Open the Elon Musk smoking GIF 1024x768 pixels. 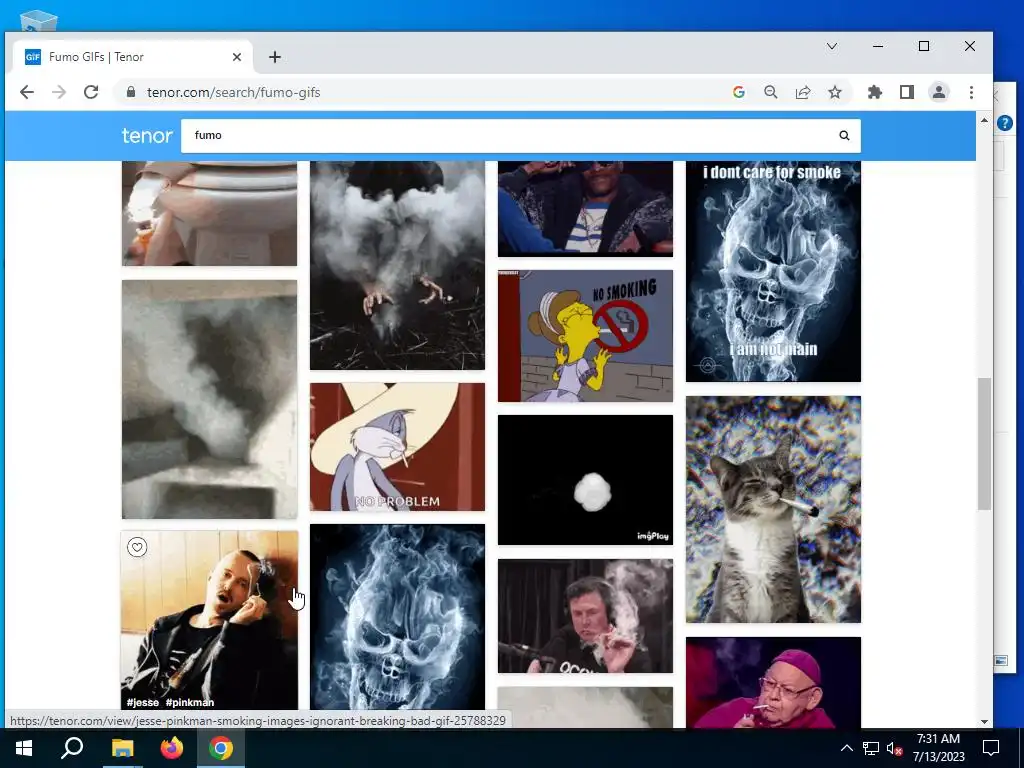[x=585, y=616]
